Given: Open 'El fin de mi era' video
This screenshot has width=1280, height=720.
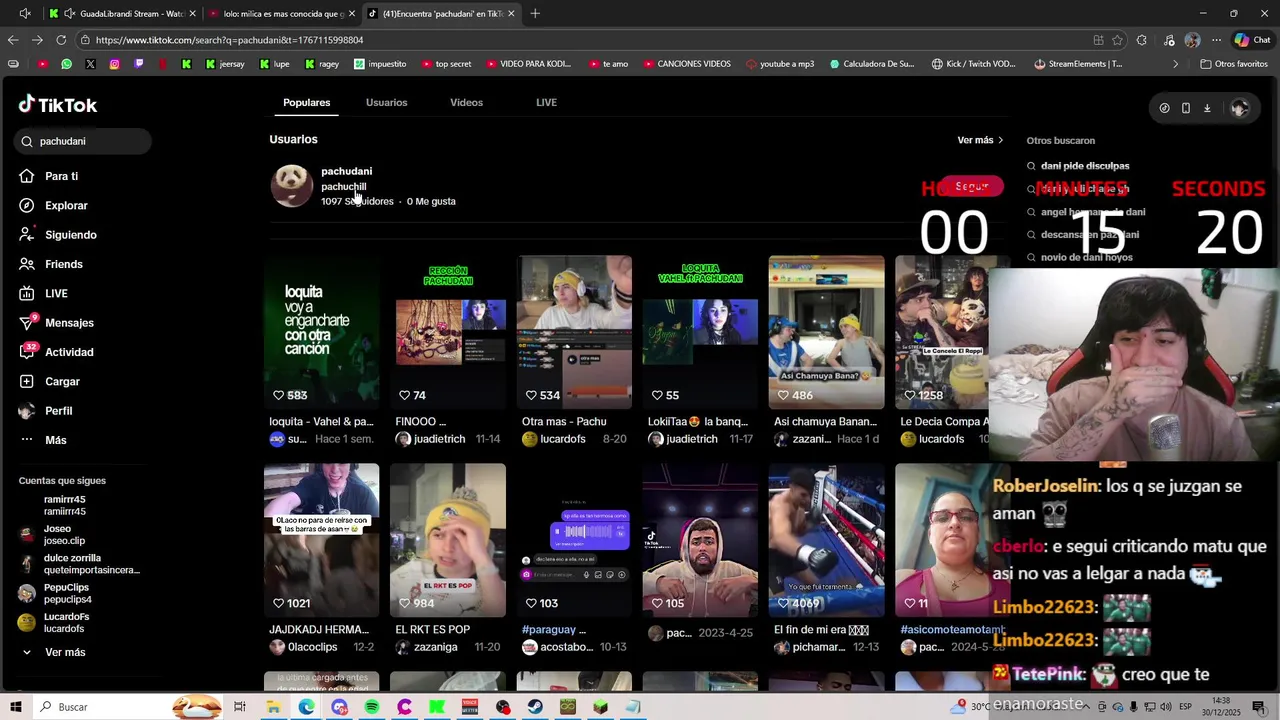Looking at the screenshot, I should coord(826,540).
